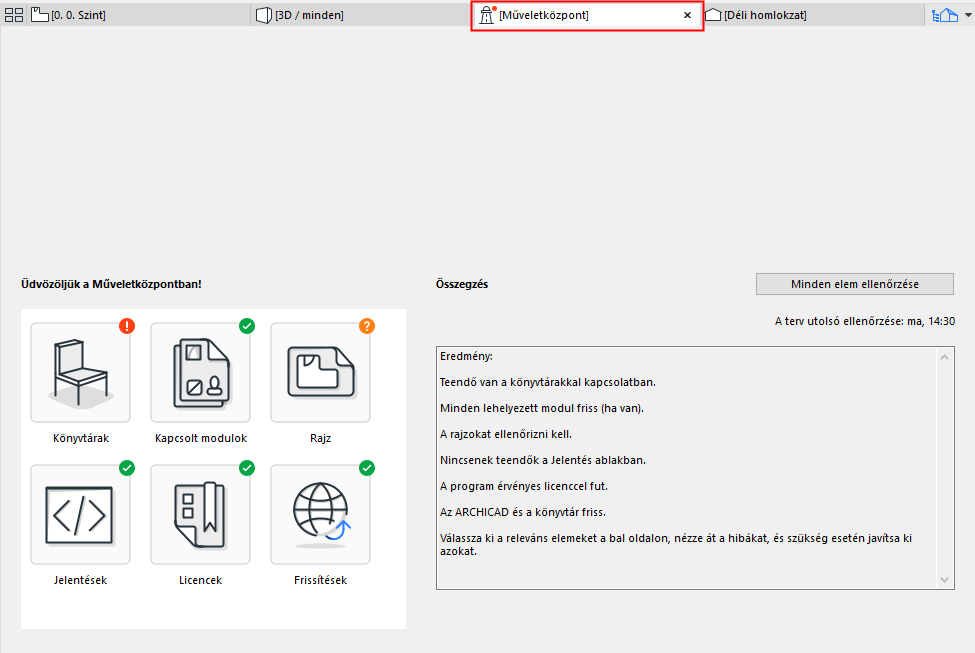Open the tab overview grid icon

pyautogui.click(x=14, y=15)
